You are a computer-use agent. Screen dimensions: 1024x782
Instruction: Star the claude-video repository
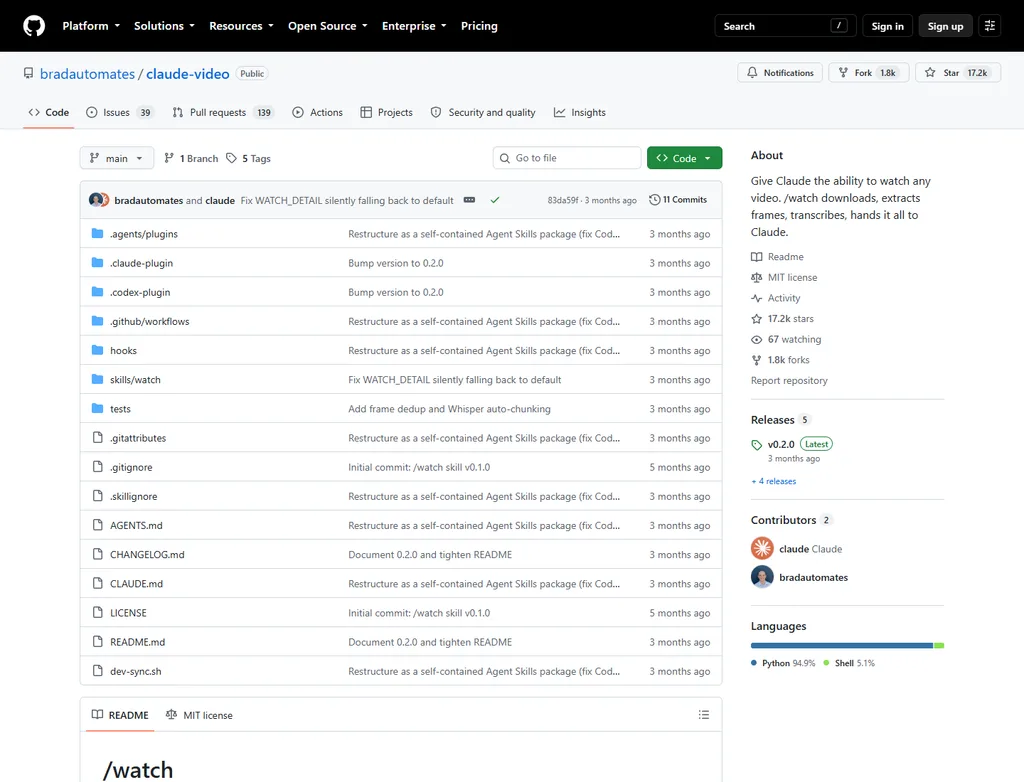click(x=957, y=73)
